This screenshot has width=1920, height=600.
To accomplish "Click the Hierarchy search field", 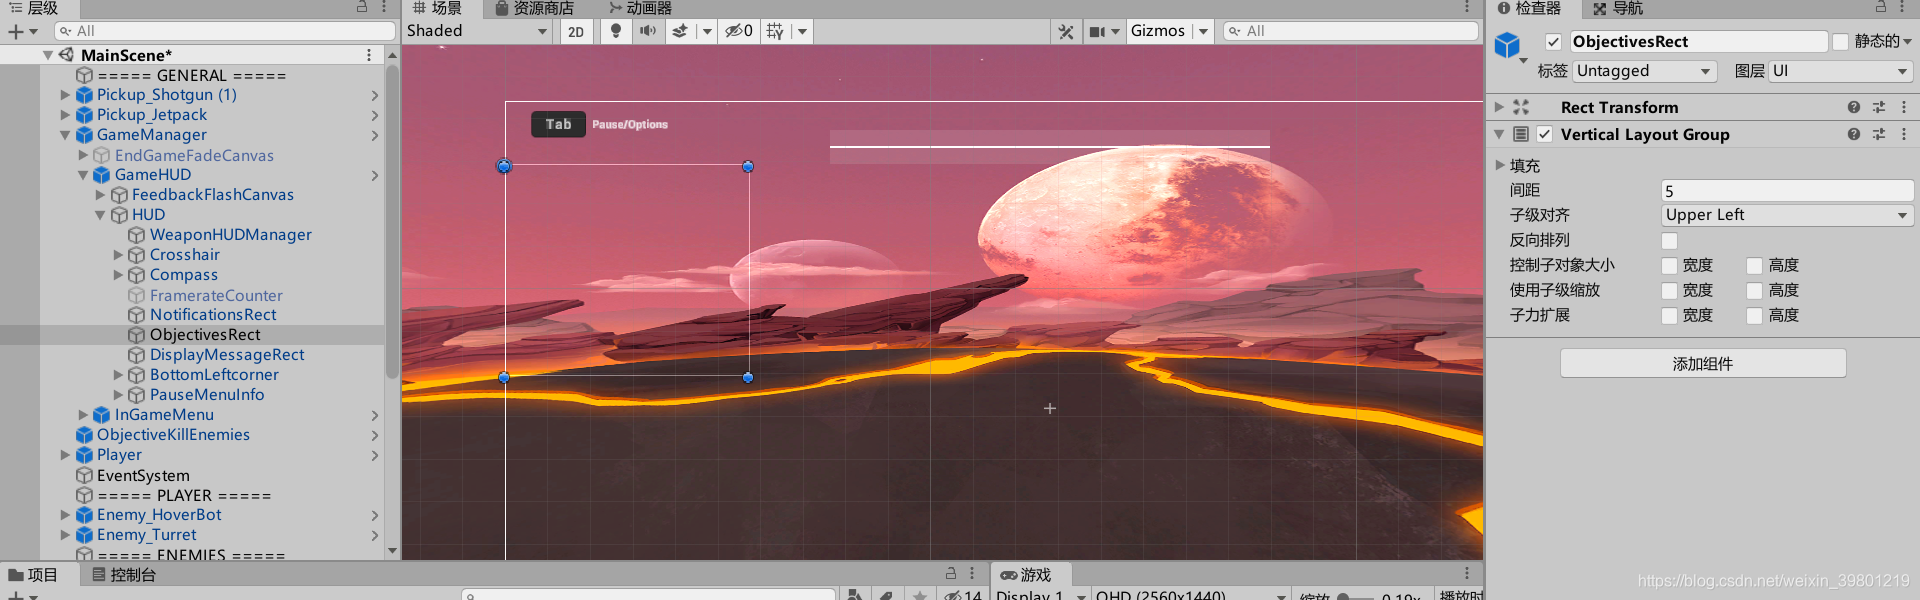I will [x=225, y=31].
